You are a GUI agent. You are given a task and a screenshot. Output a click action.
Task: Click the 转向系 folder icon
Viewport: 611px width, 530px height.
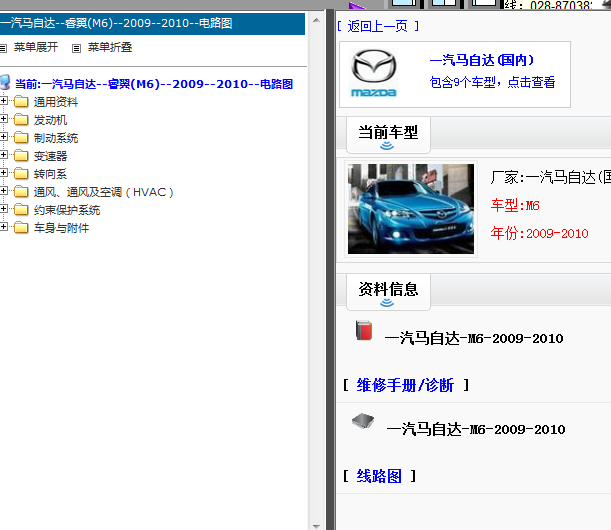point(21,173)
